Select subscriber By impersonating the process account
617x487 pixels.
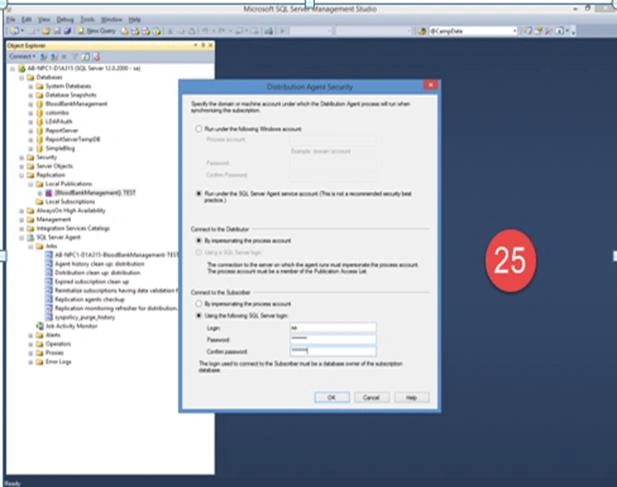(199, 304)
